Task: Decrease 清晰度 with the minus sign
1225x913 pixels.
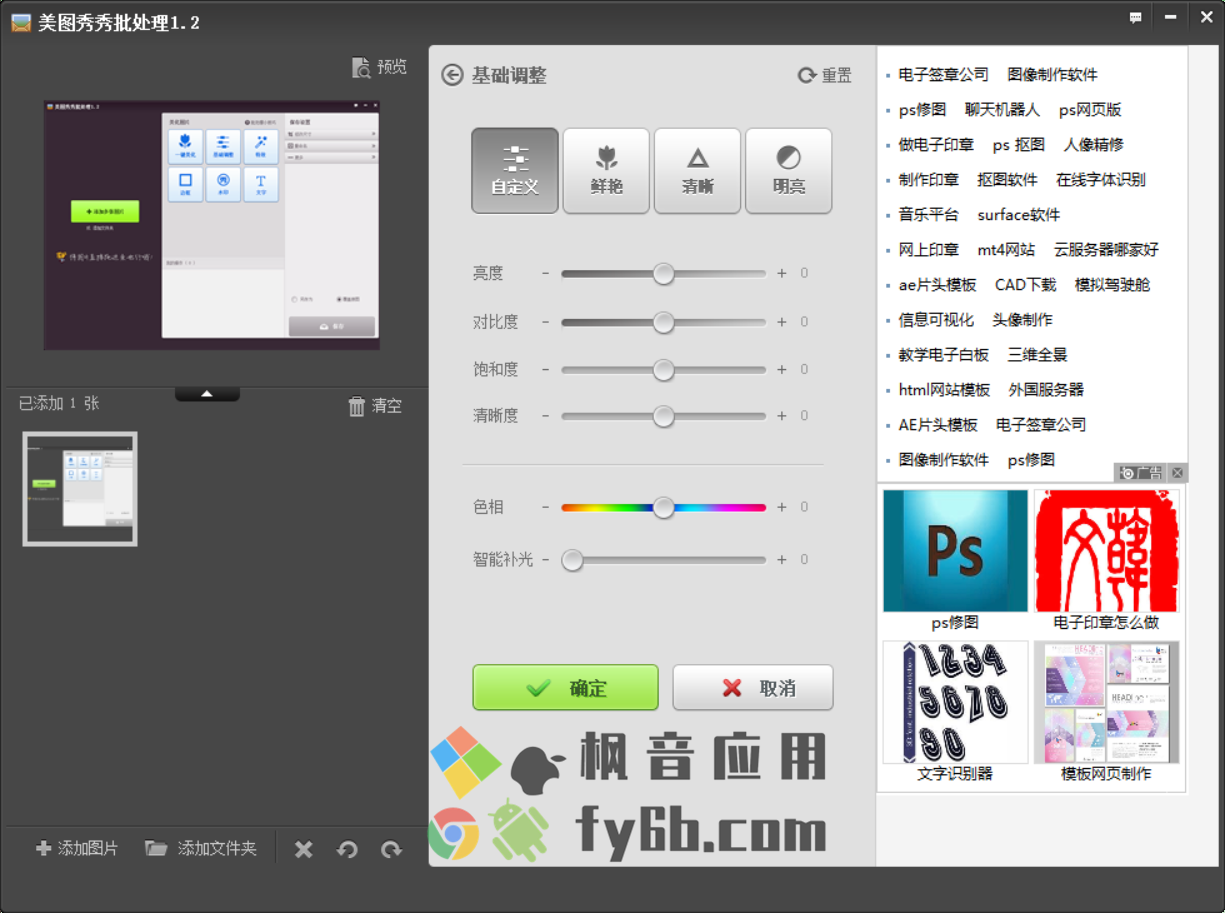Action: click(x=546, y=416)
